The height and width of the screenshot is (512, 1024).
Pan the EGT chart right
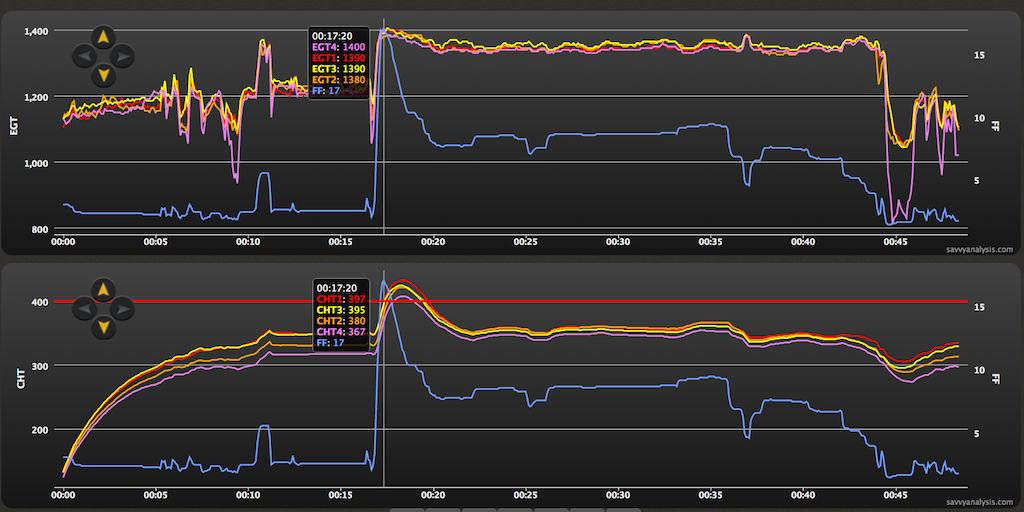click(121, 57)
